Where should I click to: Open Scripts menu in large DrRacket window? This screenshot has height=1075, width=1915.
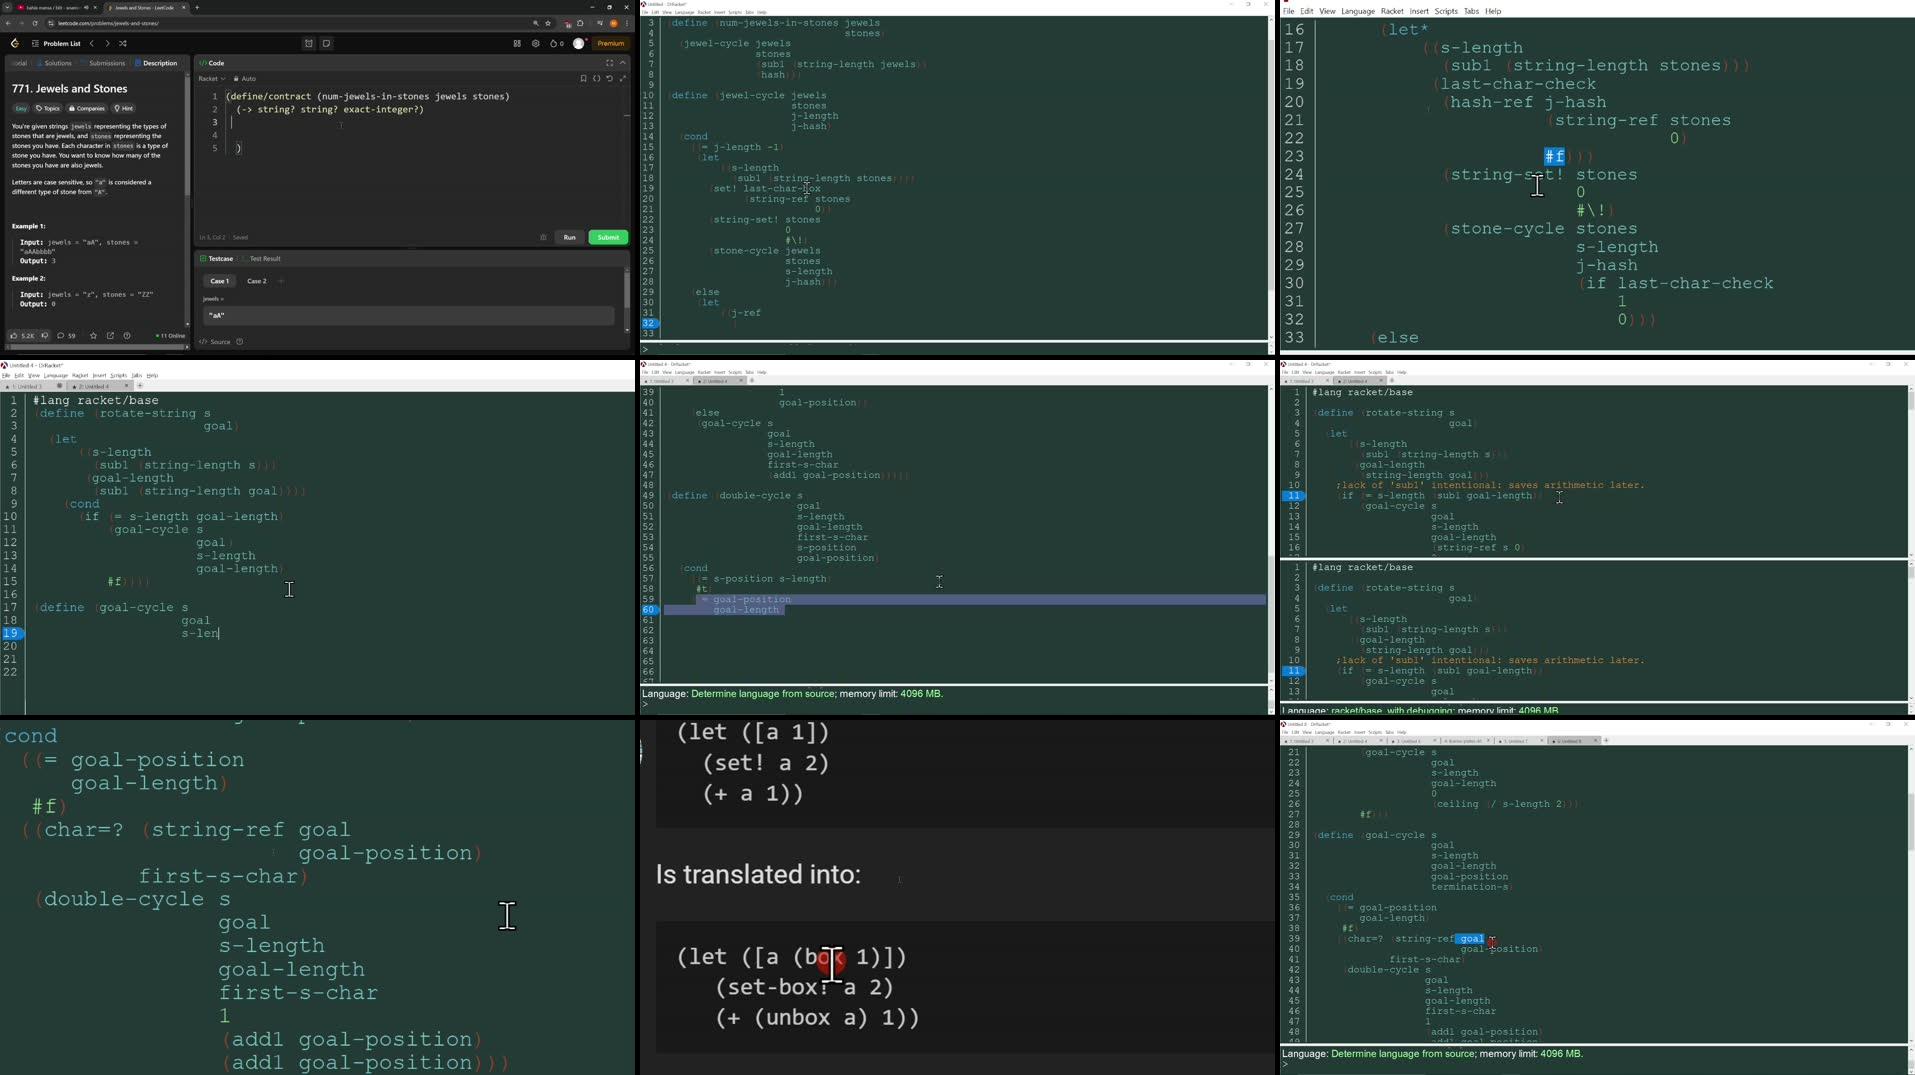point(1446,11)
